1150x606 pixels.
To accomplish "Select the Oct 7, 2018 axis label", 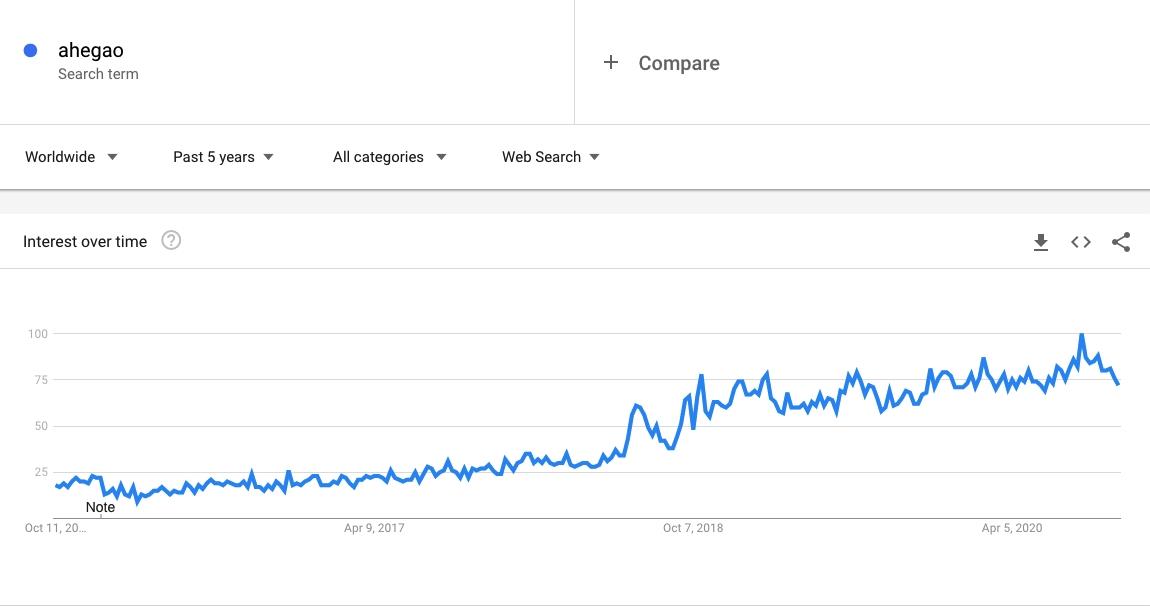I will click(693, 528).
